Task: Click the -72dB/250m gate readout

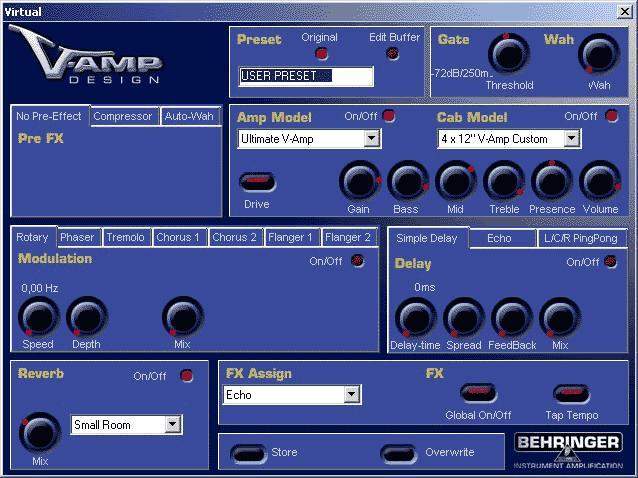Action: pyautogui.click(x=462, y=73)
